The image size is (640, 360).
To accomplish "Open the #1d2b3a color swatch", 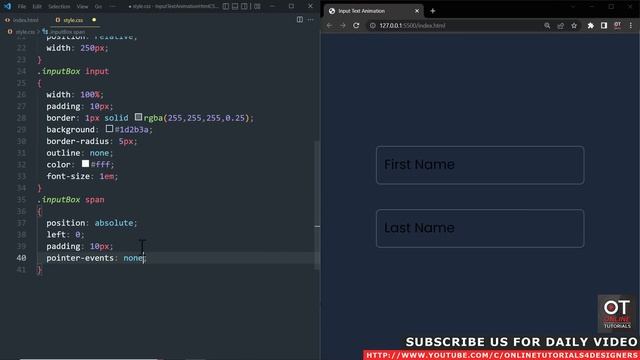I will pyautogui.click(x=109, y=129).
